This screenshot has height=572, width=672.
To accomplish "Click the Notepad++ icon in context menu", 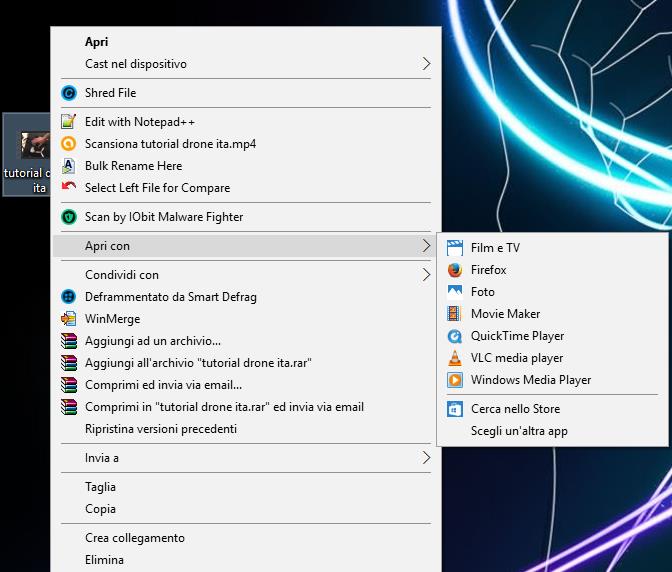I will 68,122.
